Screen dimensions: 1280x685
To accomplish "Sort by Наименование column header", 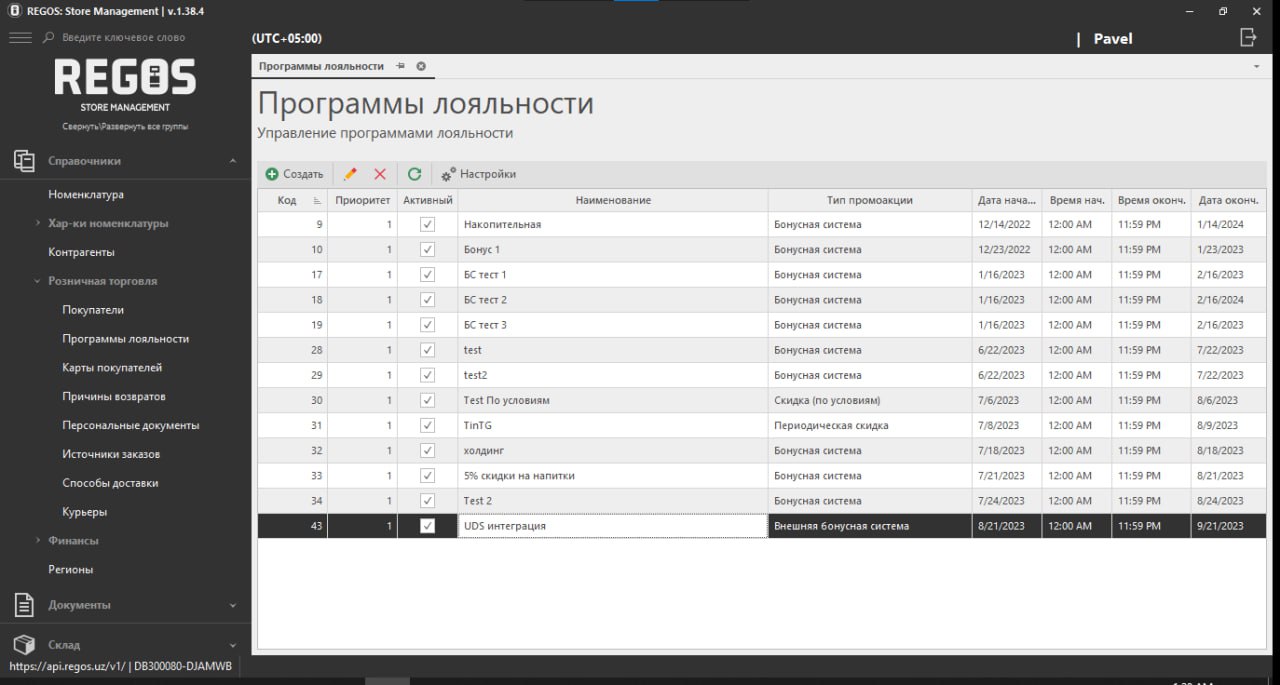I will point(613,200).
